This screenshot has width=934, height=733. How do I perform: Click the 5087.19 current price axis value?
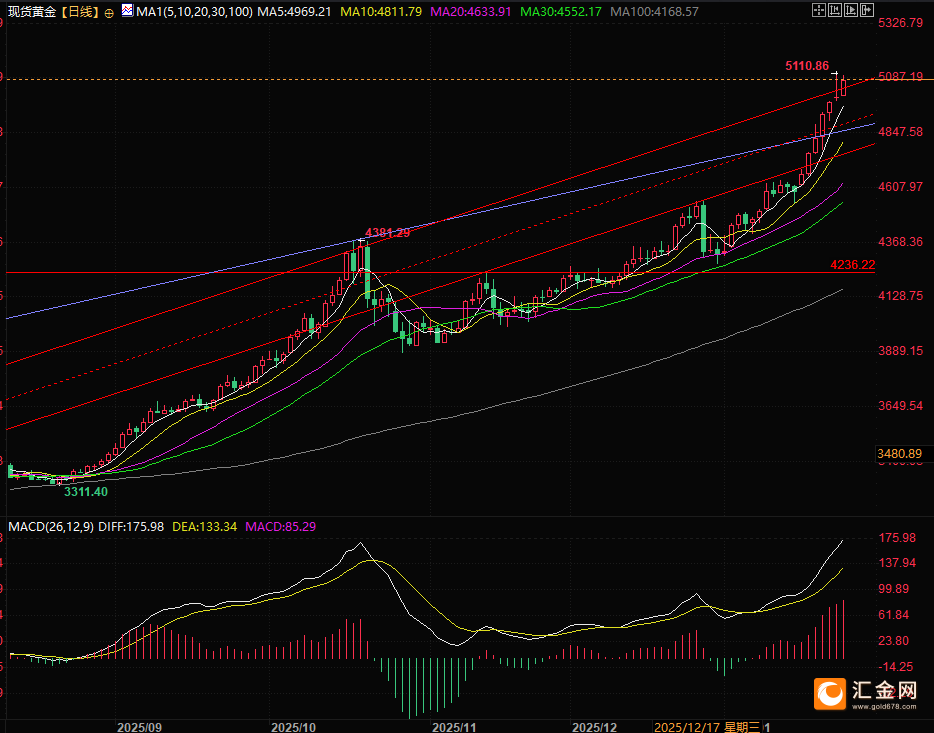coord(901,76)
